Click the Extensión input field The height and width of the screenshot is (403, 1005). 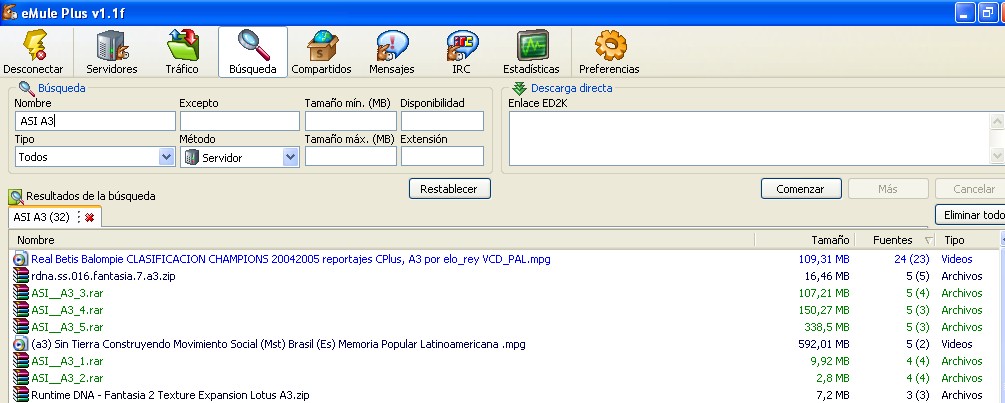442,156
